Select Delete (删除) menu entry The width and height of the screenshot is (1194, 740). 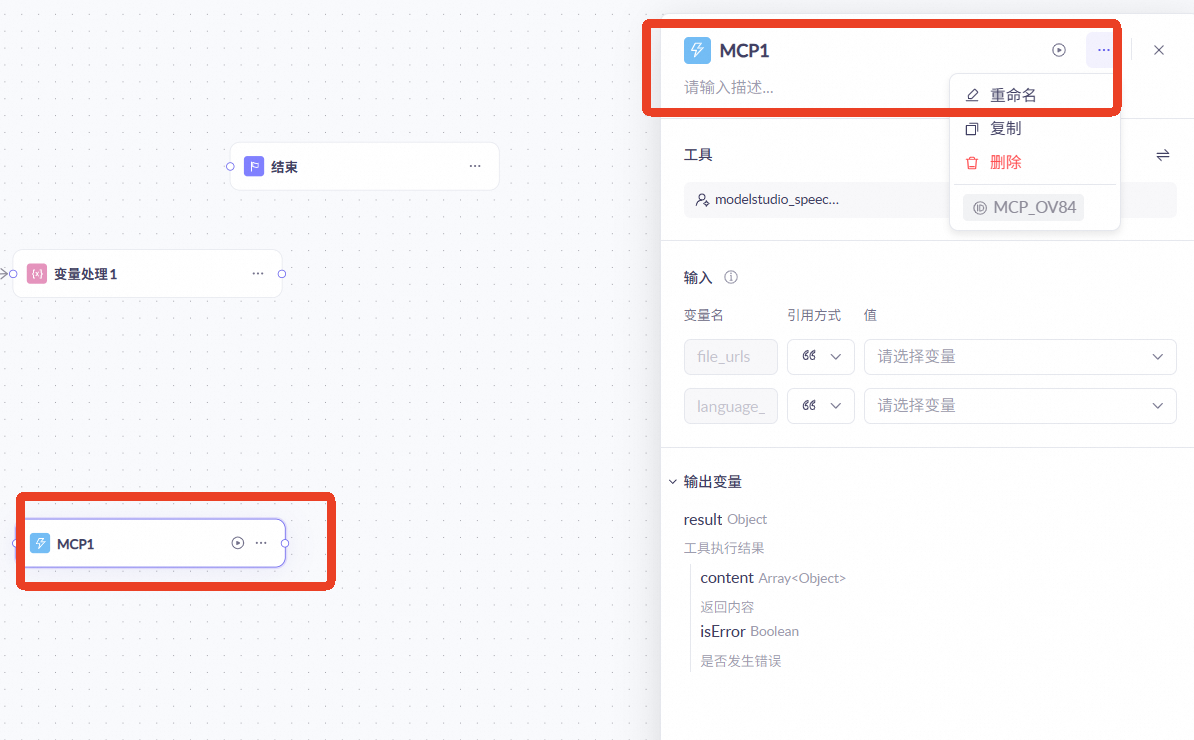pyautogui.click(x=1034, y=162)
